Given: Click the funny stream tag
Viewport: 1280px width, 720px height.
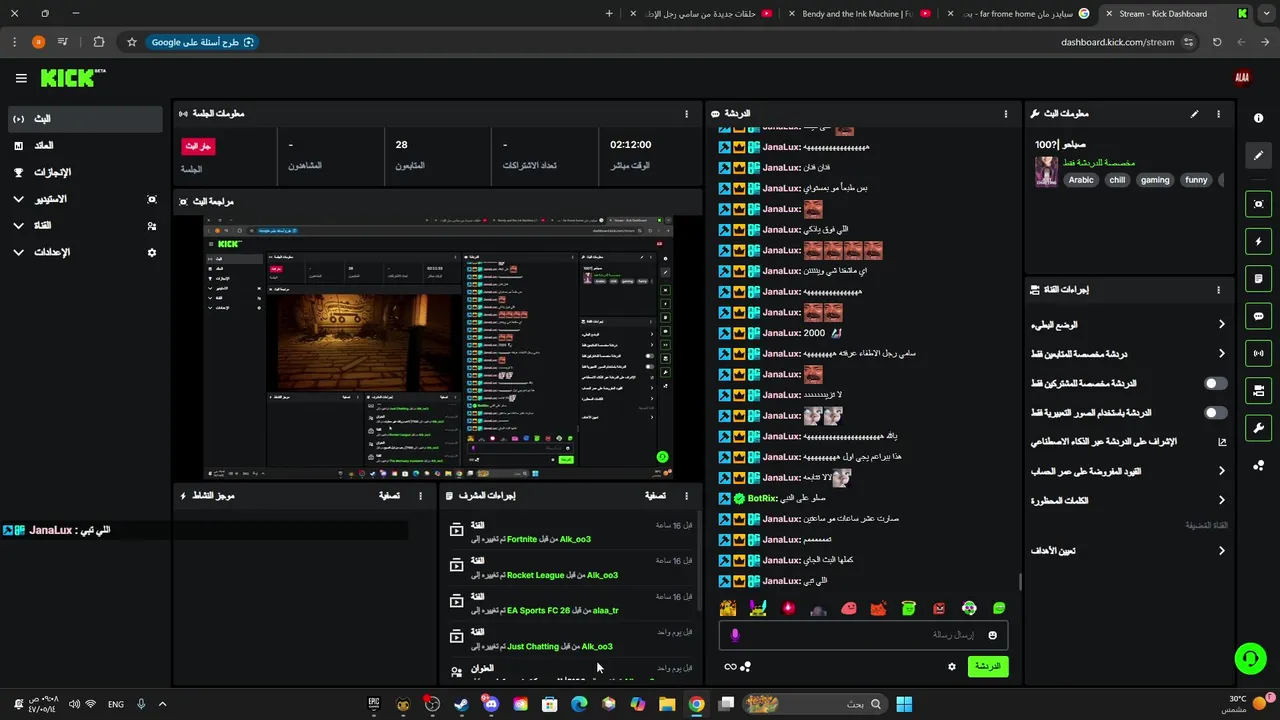Looking at the screenshot, I should click(x=1196, y=180).
